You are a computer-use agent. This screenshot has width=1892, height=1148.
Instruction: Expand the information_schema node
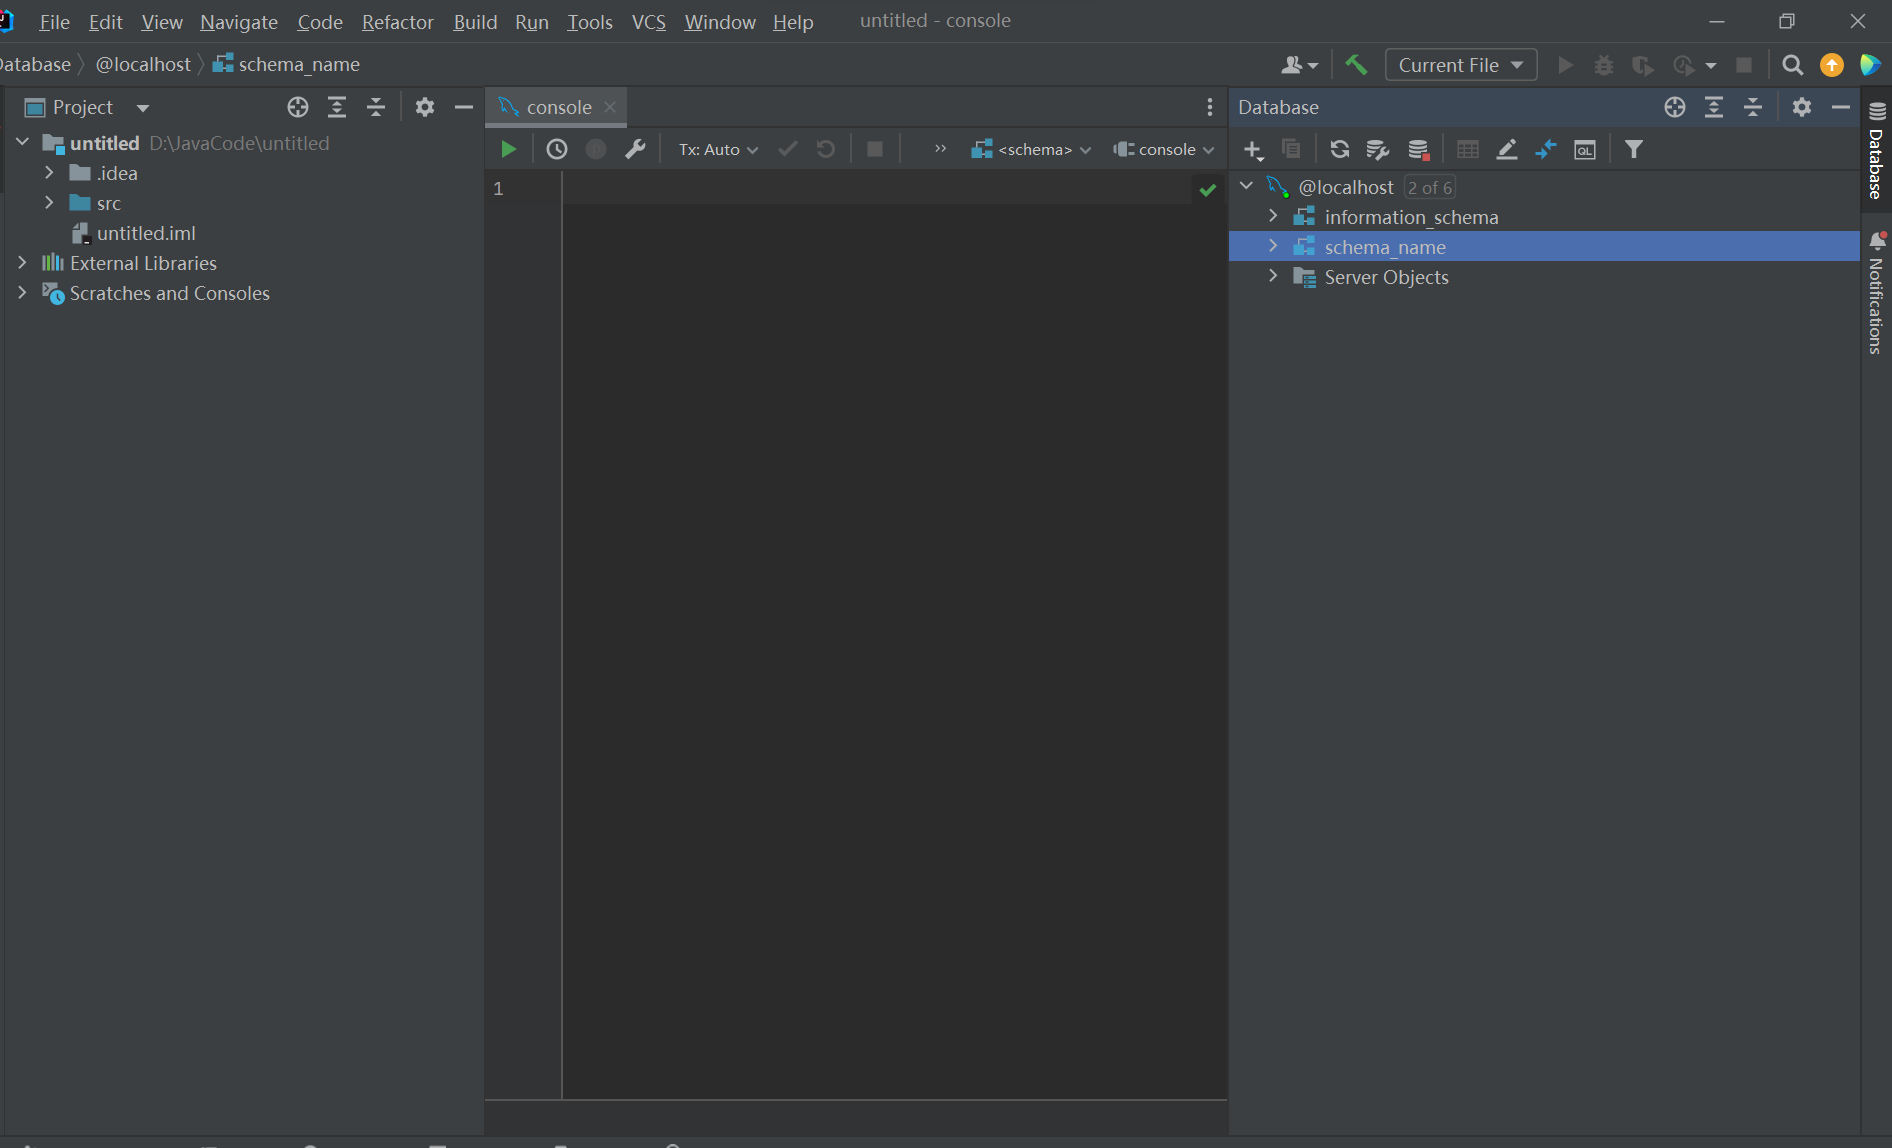(x=1273, y=216)
